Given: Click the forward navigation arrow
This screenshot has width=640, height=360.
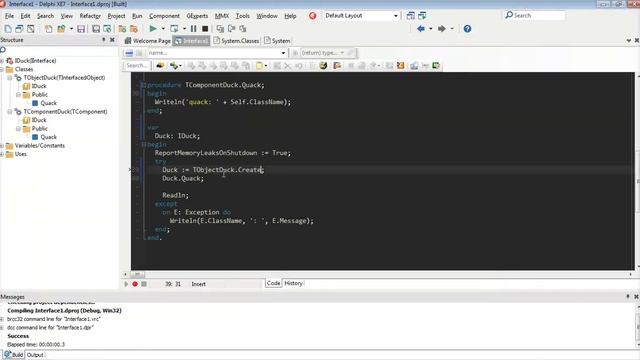Looking at the screenshot, I should tap(441, 29).
